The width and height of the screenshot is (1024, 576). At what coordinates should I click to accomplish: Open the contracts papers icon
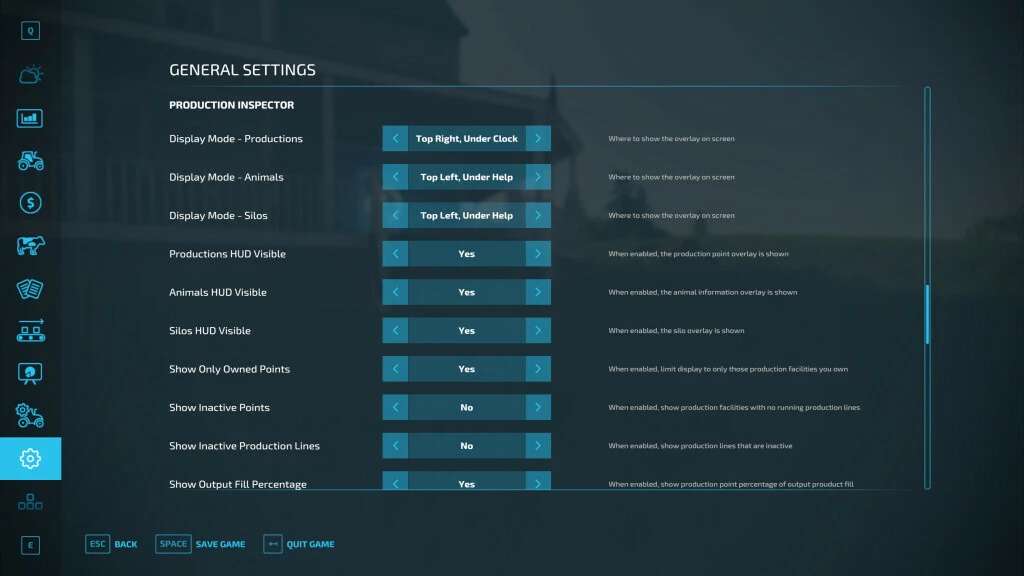[x=30, y=289]
